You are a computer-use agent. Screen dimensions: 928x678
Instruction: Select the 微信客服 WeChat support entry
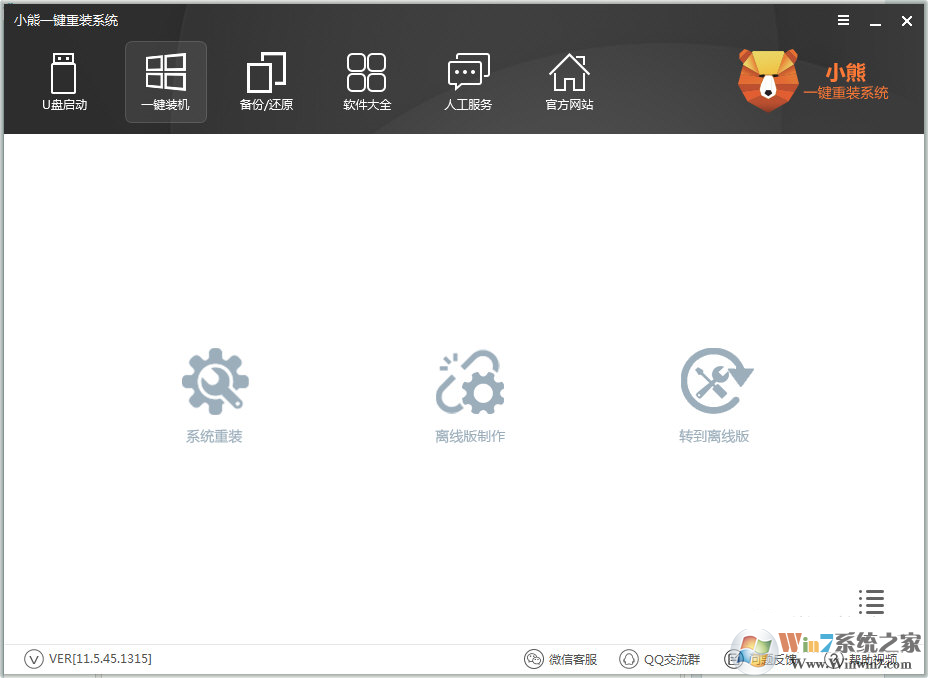coord(563,658)
